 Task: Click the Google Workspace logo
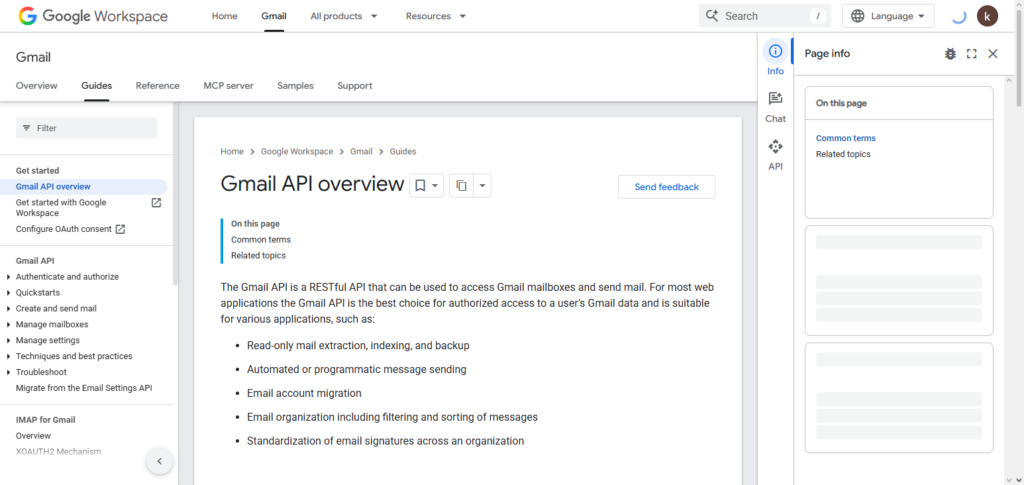pos(93,16)
